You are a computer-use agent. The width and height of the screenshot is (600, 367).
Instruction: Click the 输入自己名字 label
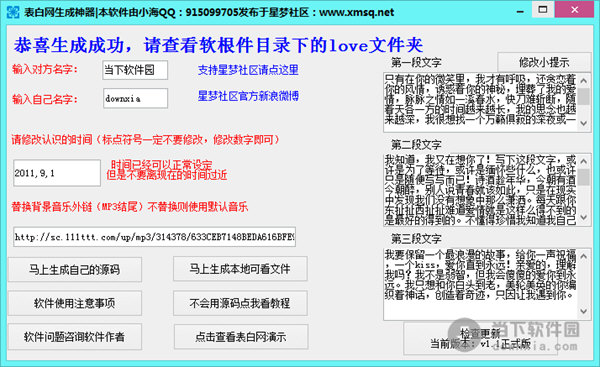pyautogui.click(x=45, y=99)
